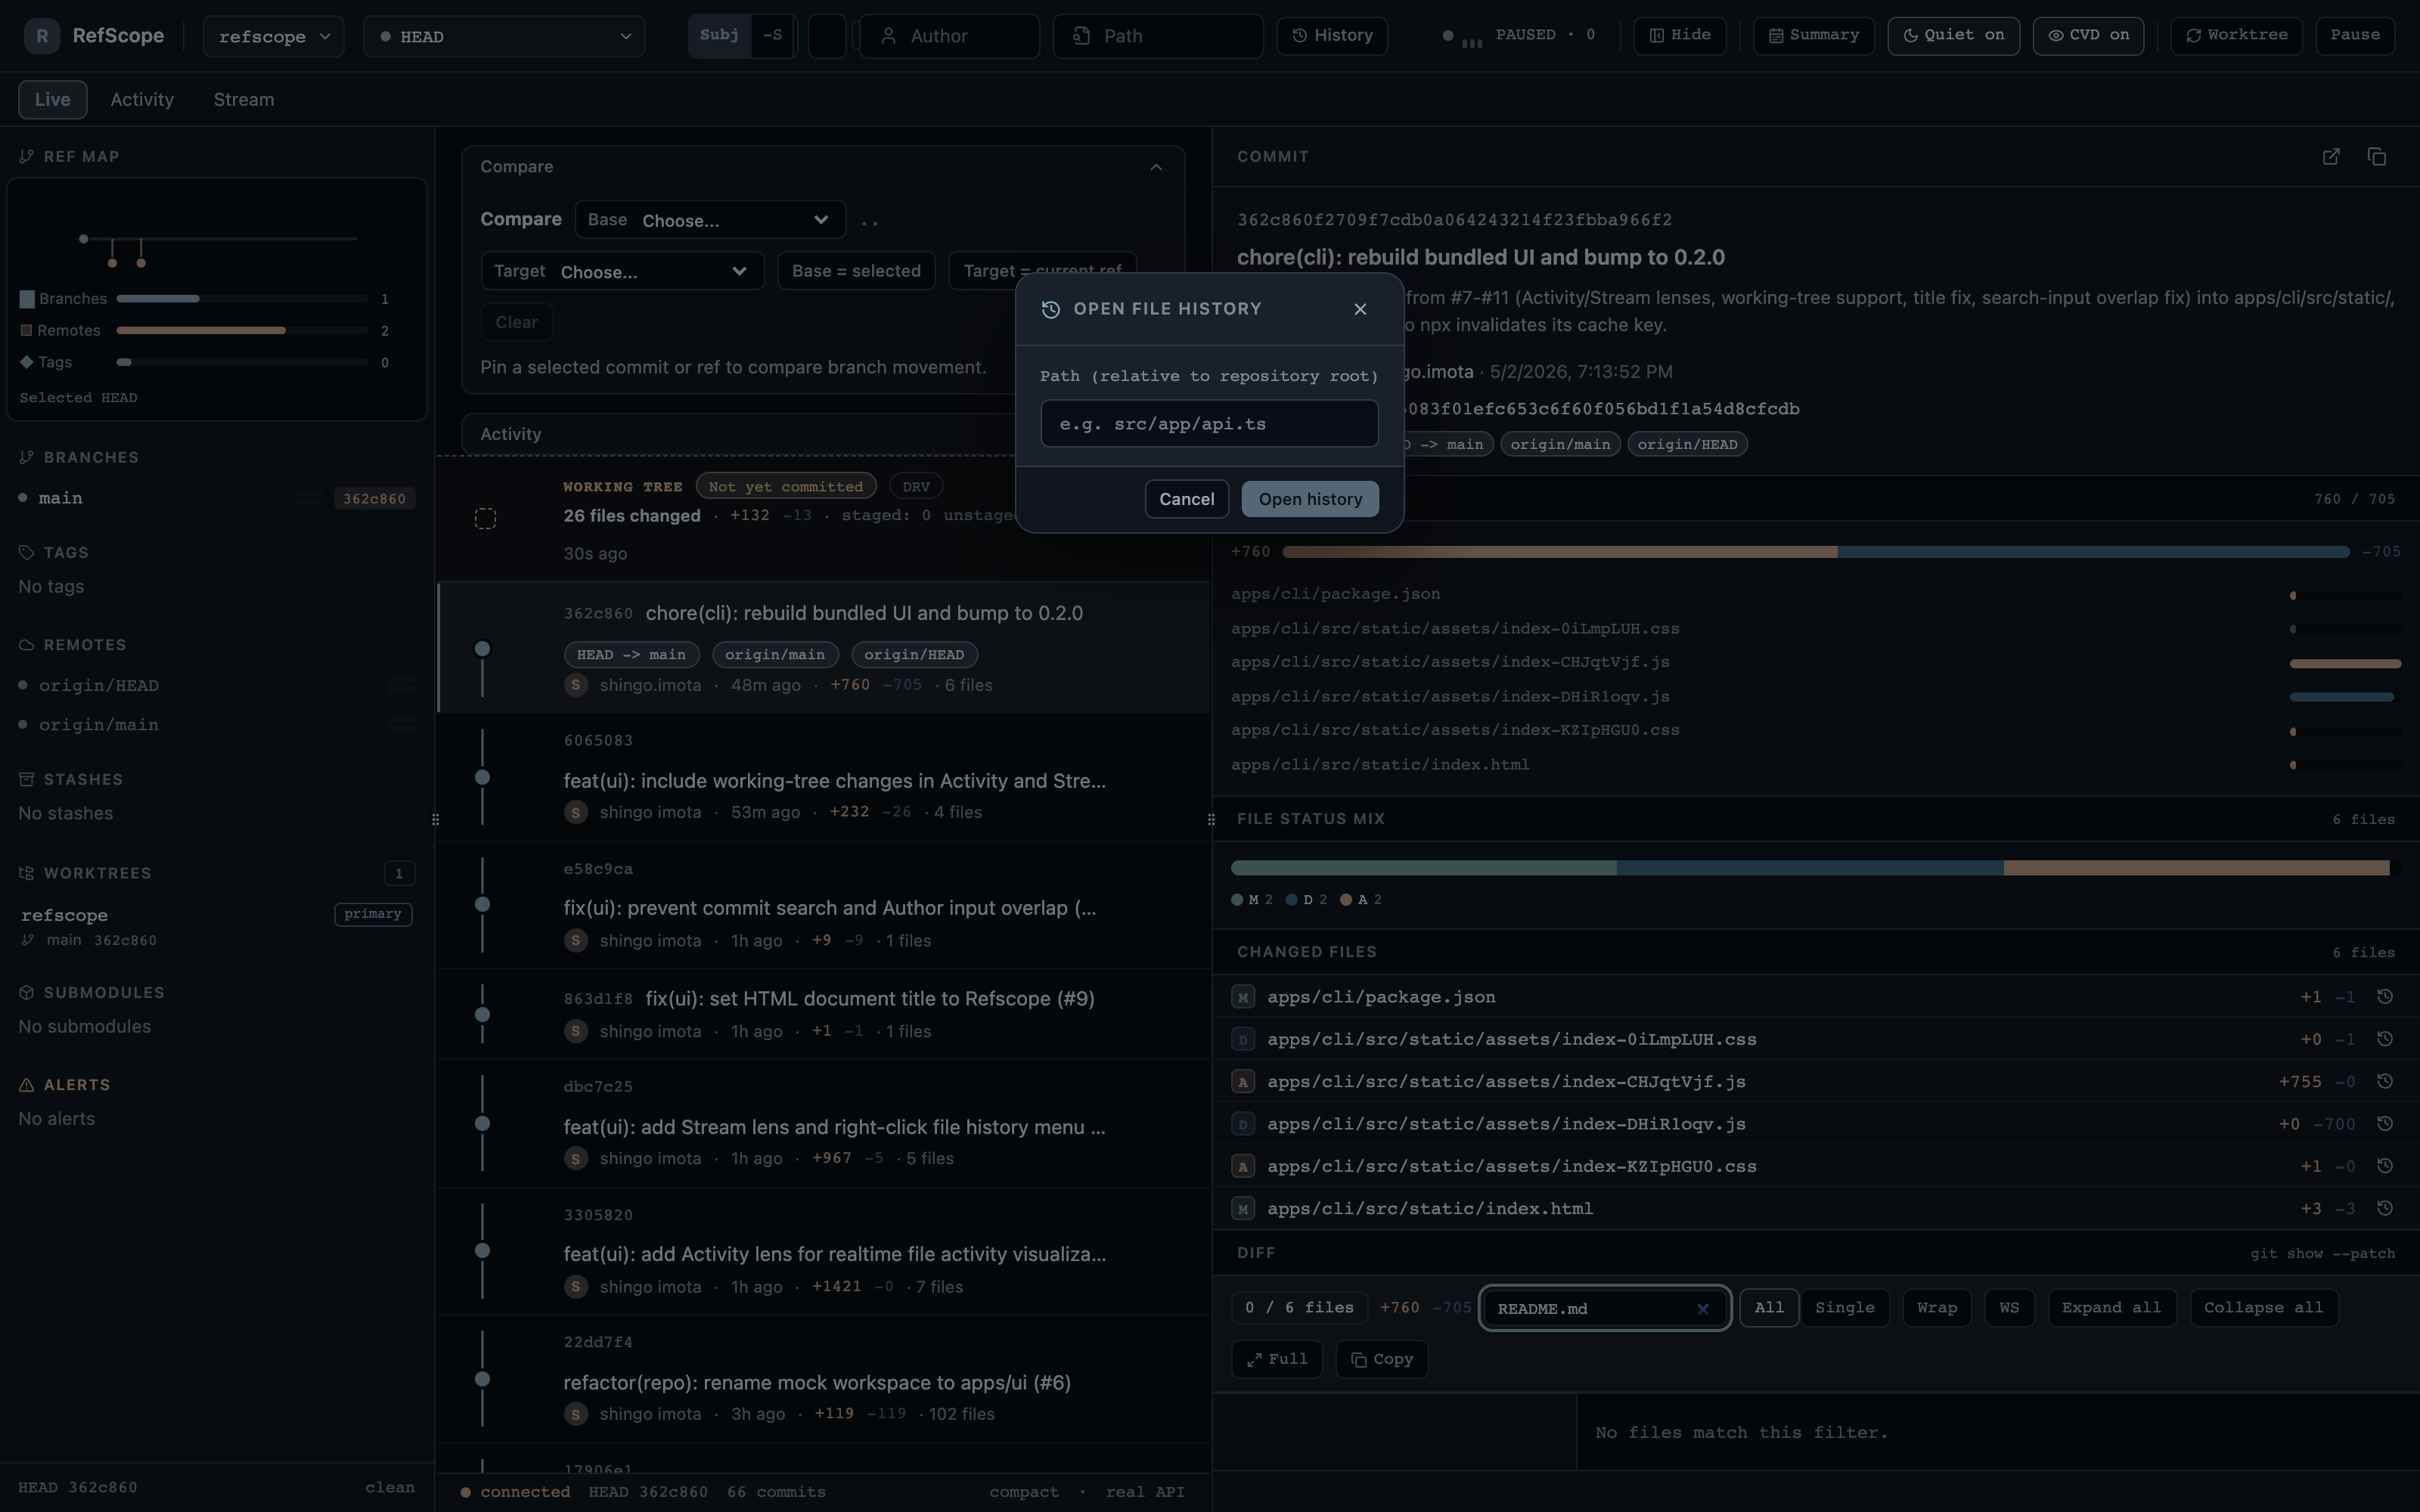Open file history for index-KZIpHGU0.css row
The height and width of the screenshot is (1512, 2420).
click(x=2384, y=1166)
